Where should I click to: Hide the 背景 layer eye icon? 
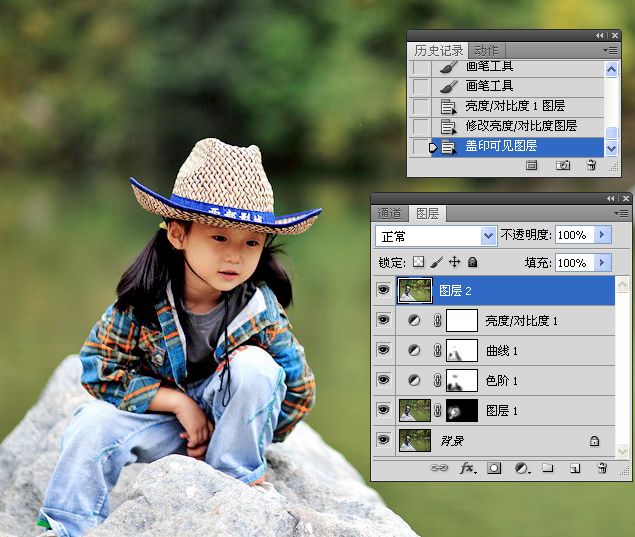[x=384, y=440]
